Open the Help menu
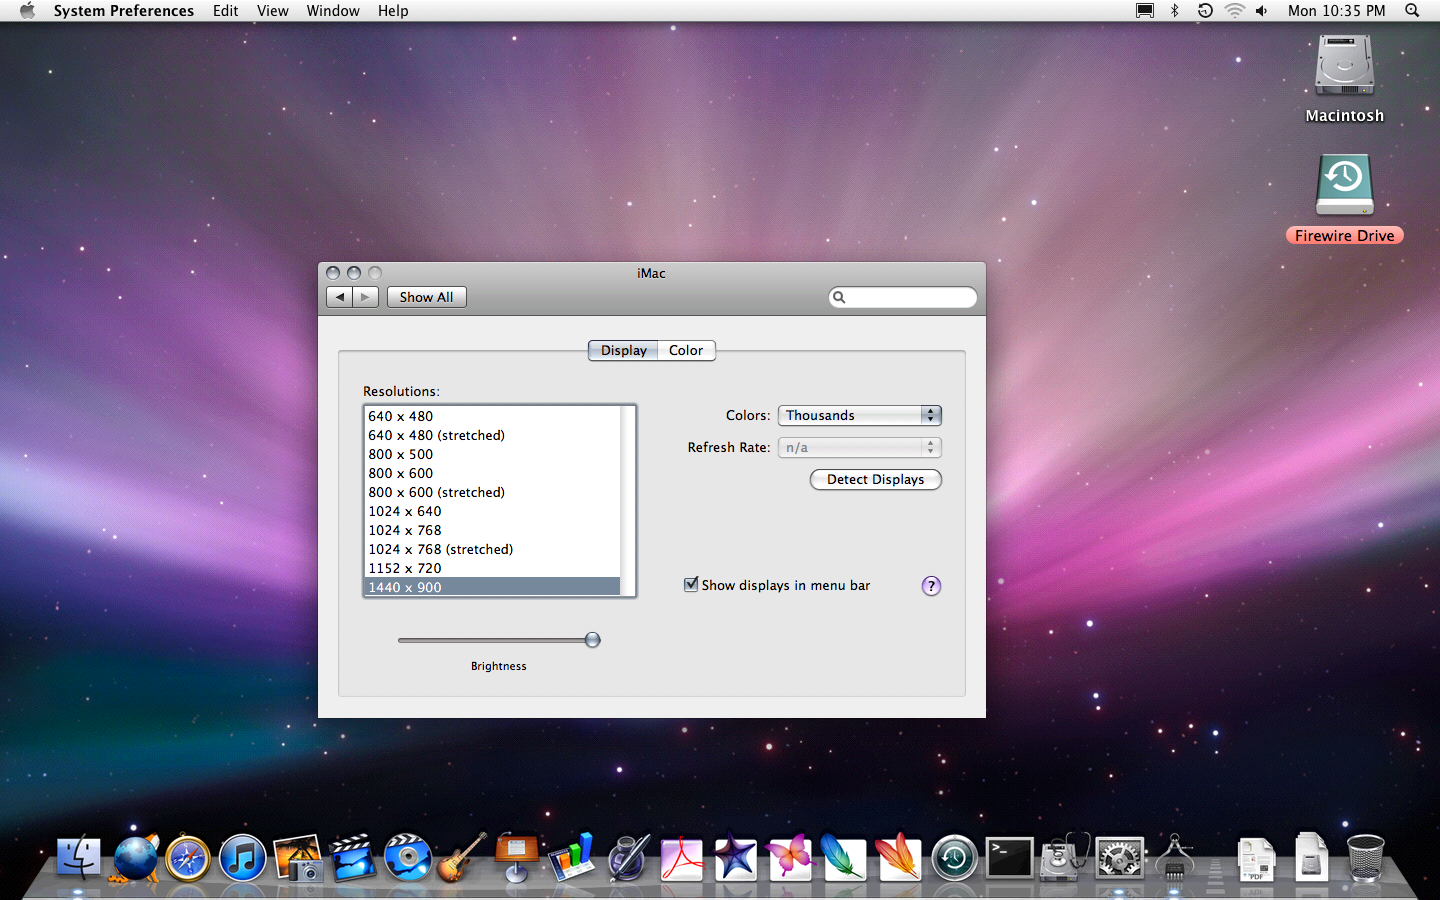1440x900 pixels. click(x=393, y=11)
